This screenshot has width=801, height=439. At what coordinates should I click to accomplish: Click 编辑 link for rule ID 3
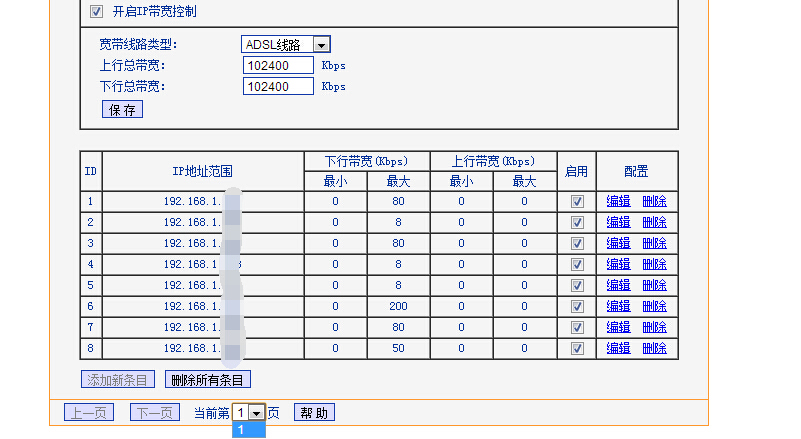pos(618,243)
